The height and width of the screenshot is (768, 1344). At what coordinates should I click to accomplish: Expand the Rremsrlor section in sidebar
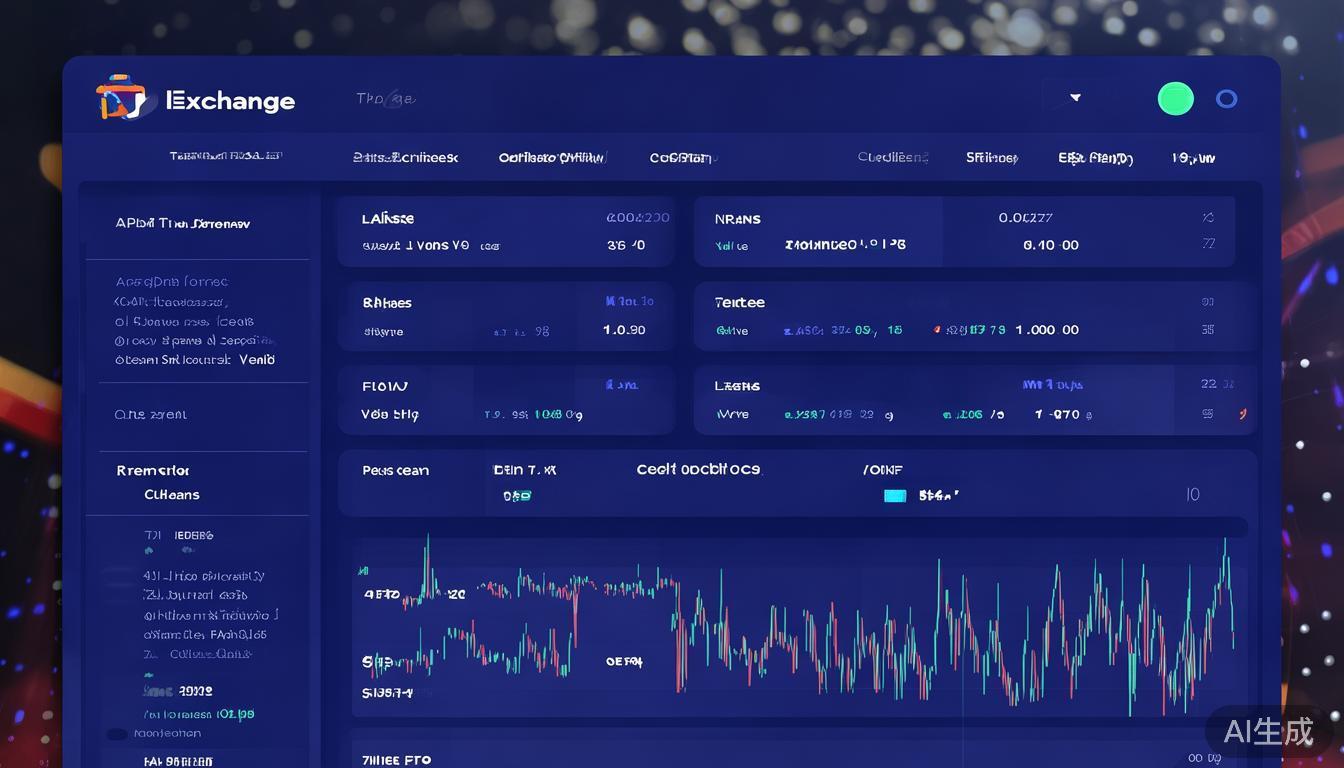153,470
